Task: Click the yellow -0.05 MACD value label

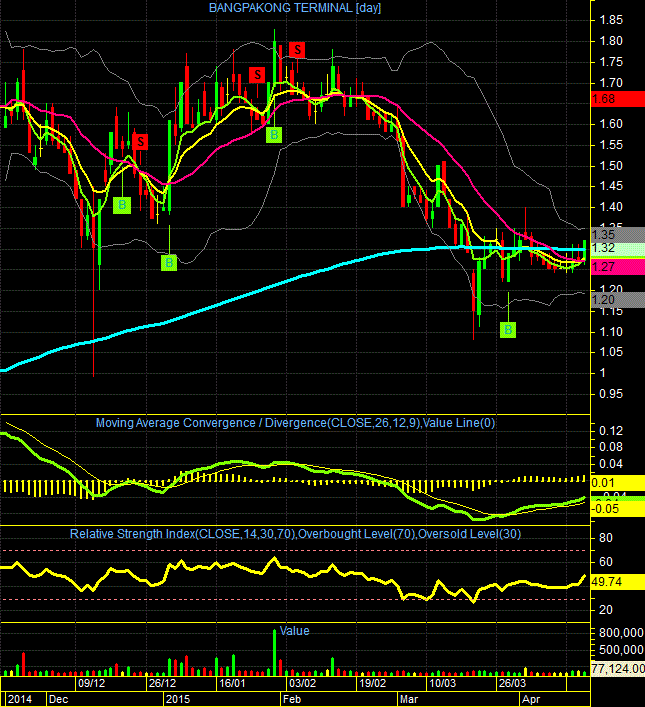Action: pyautogui.click(x=617, y=509)
